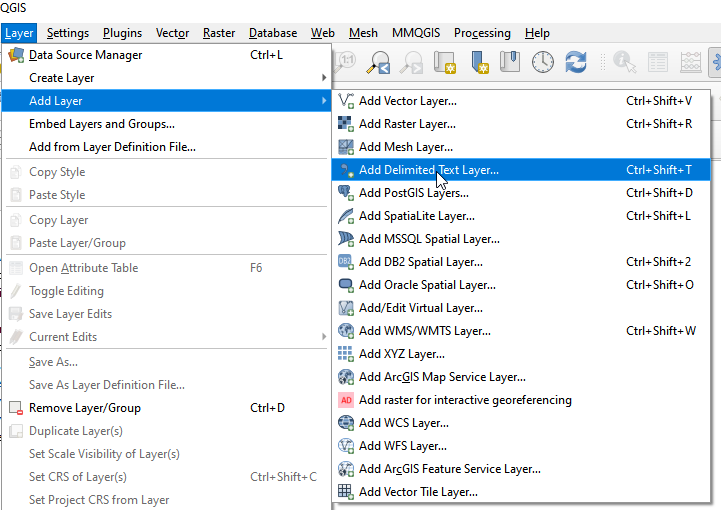This screenshot has width=721, height=510.
Task: Select Add ArcGIS Map Service Layer entry
Action: point(521,377)
